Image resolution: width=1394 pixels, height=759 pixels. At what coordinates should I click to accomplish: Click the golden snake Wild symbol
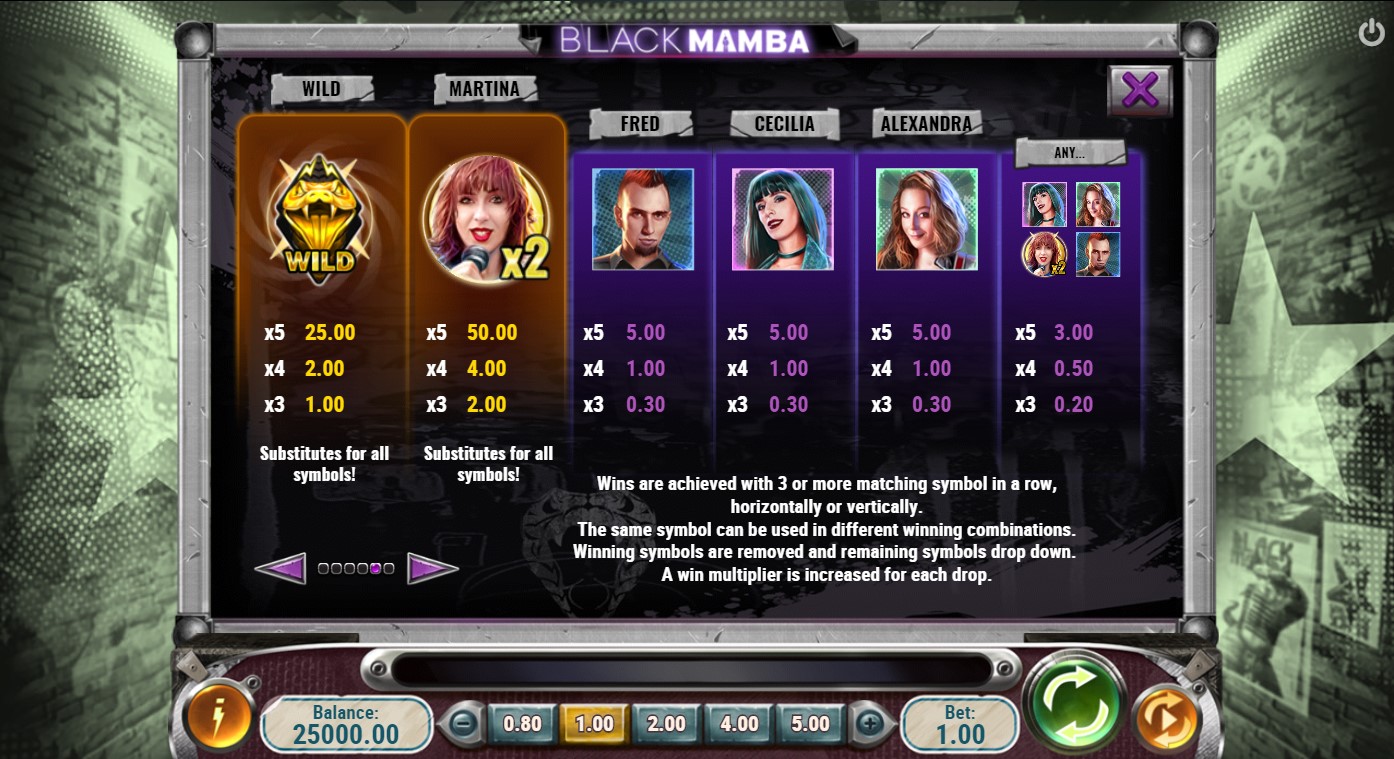pyautogui.click(x=320, y=219)
